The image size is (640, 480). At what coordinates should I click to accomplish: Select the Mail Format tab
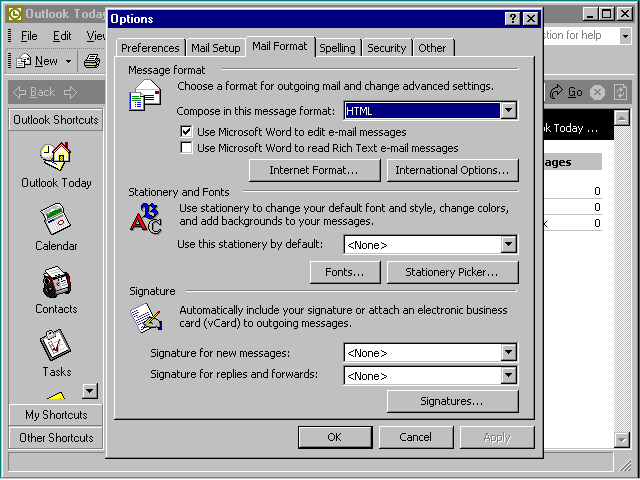(280, 46)
